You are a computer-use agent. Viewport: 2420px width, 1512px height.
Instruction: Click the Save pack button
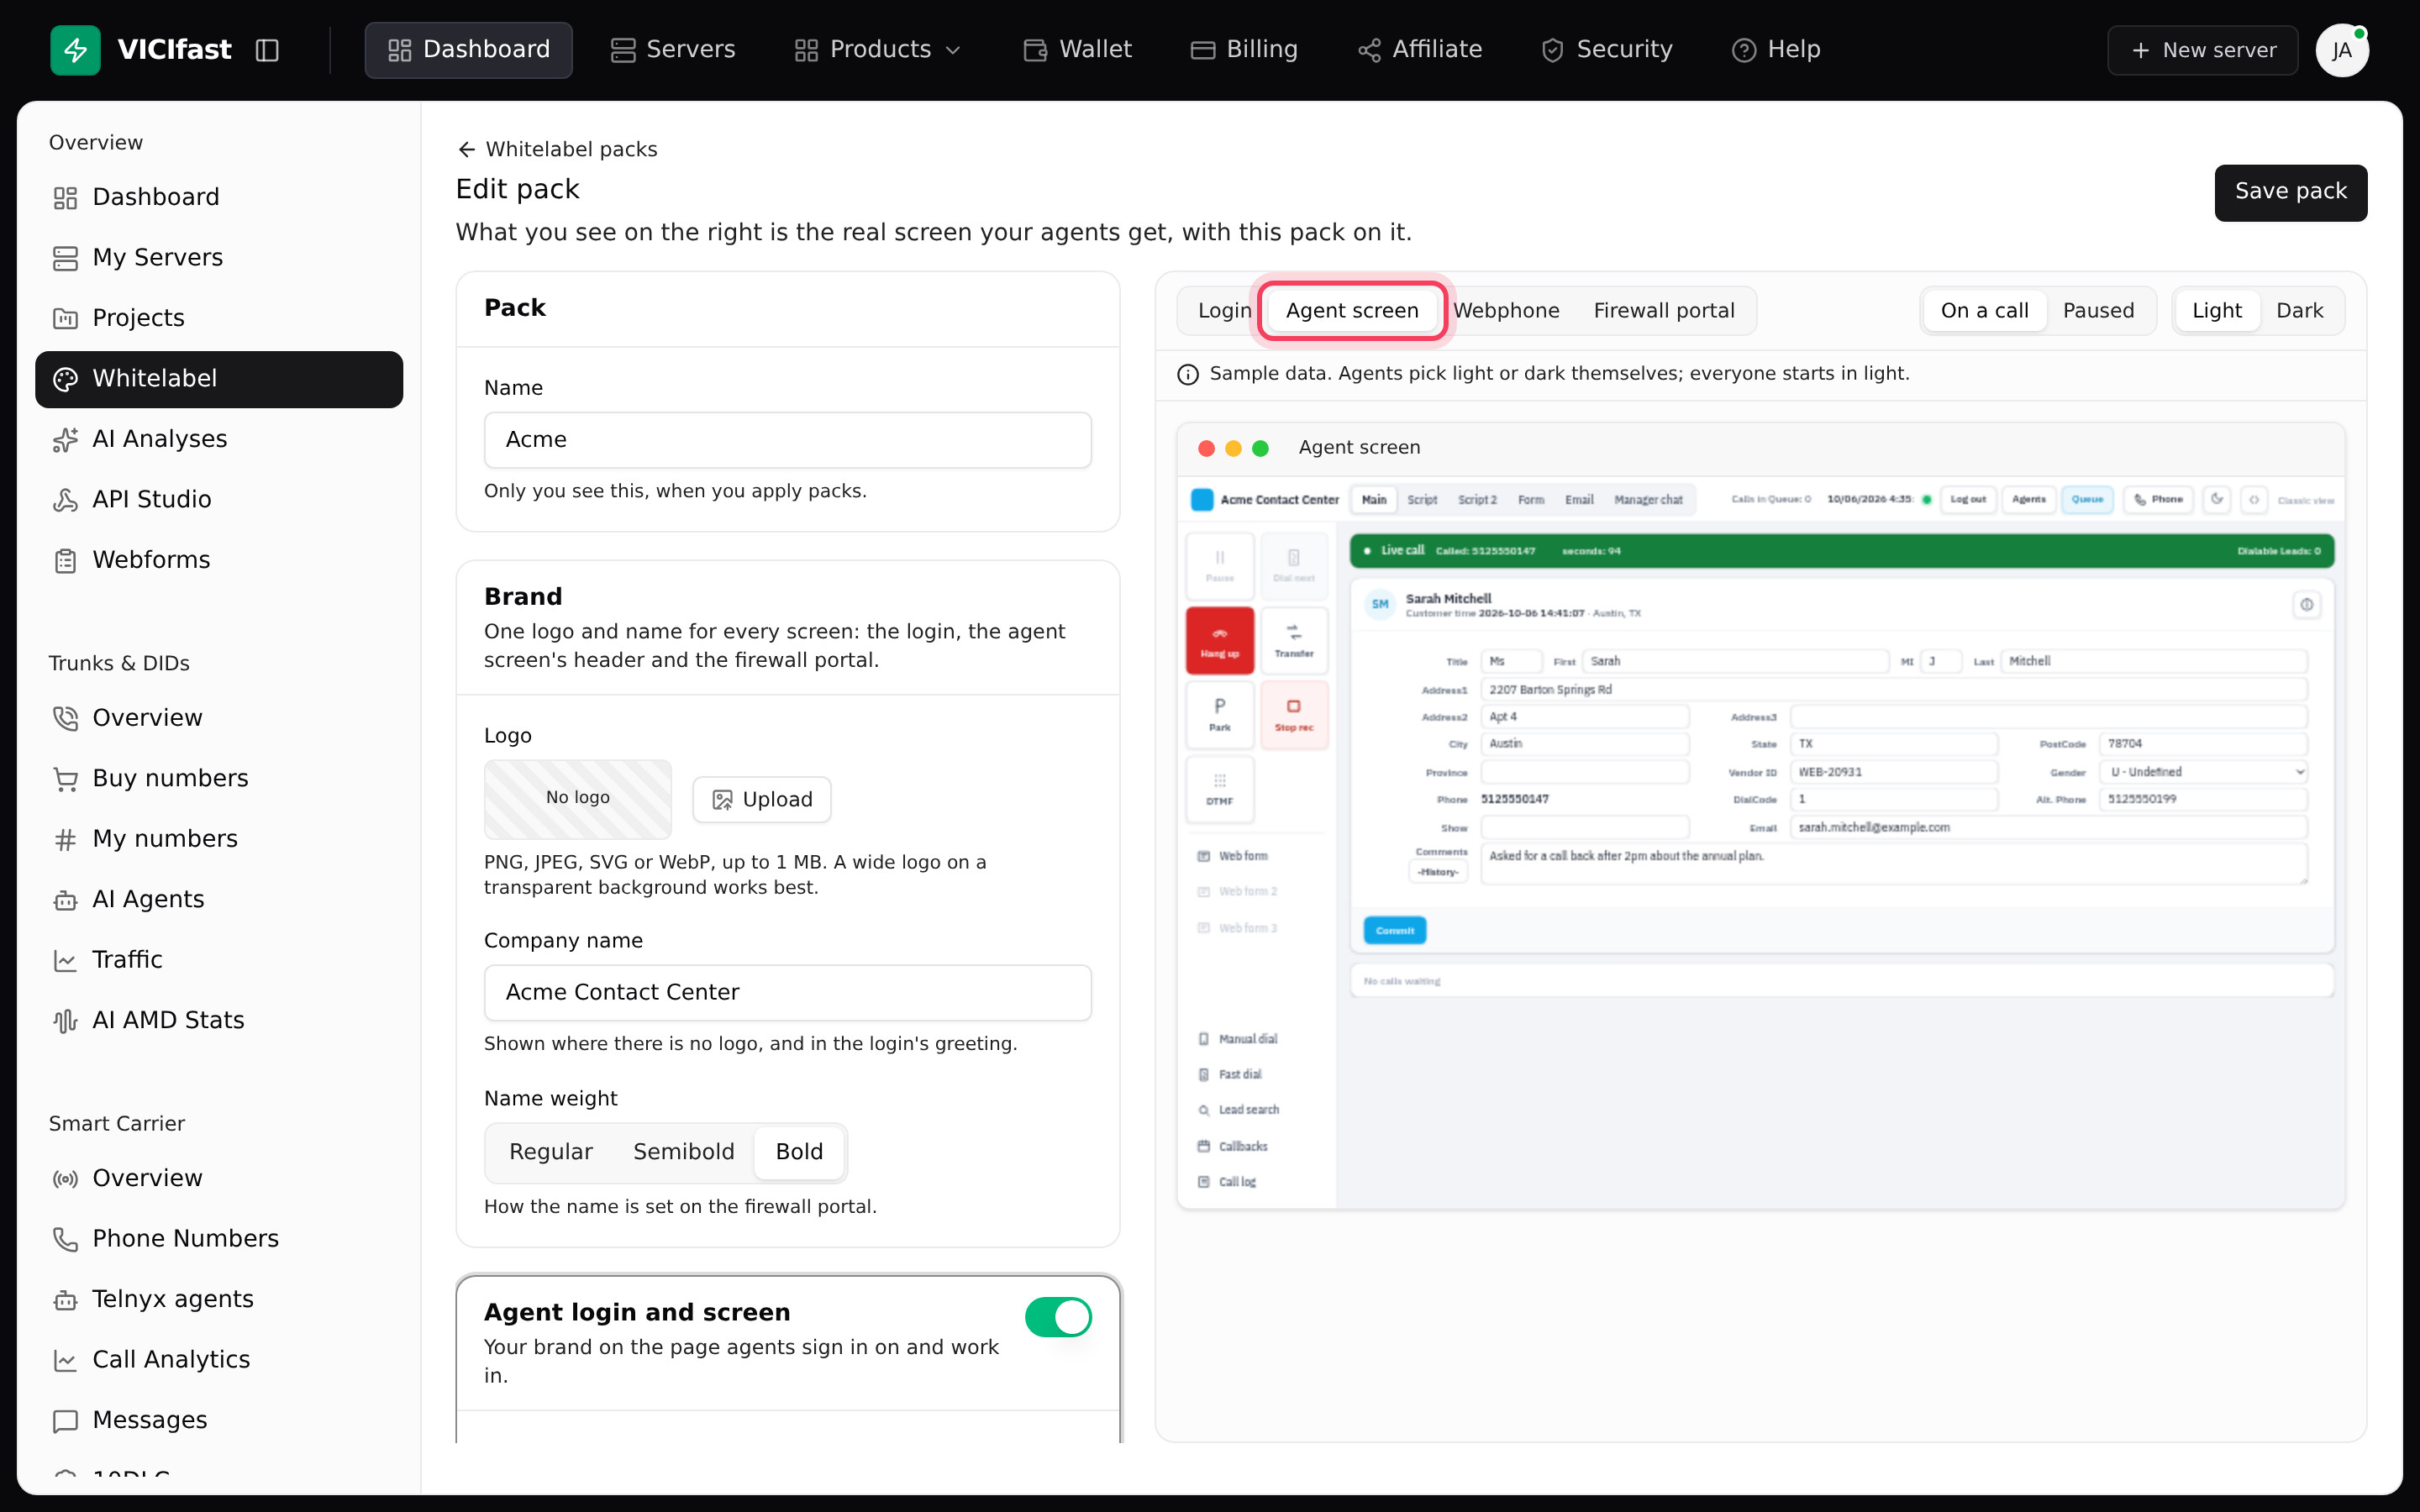click(2290, 192)
